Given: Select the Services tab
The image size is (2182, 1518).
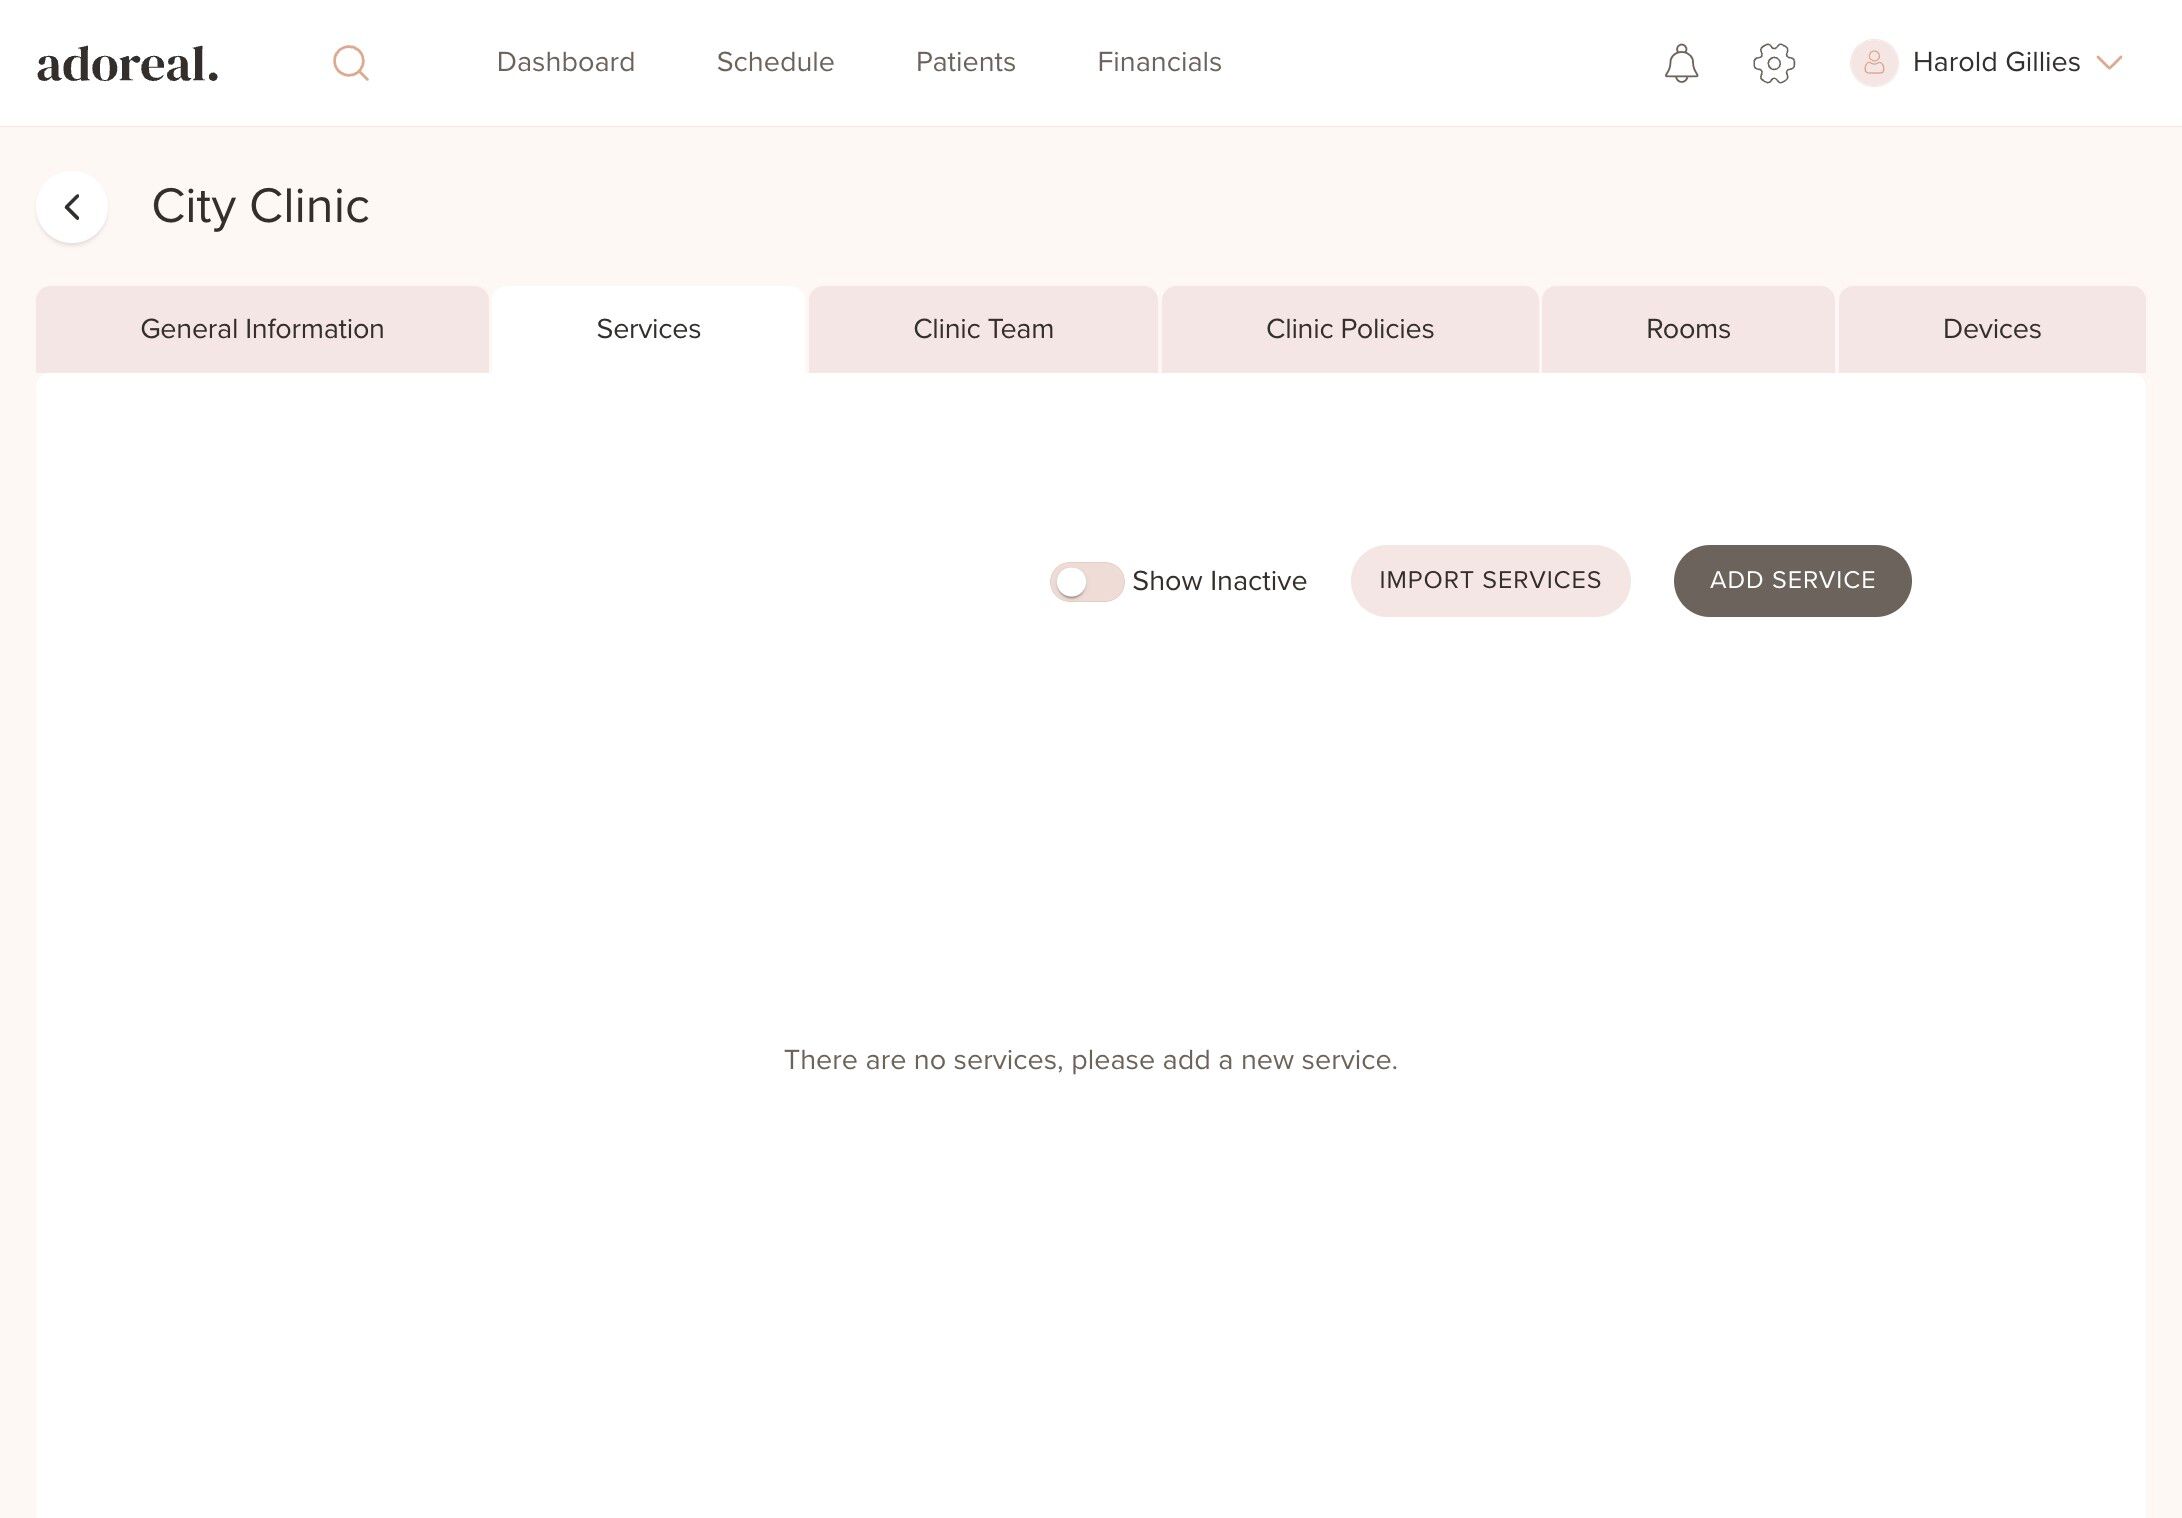Looking at the screenshot, I should pyautogui.click(x=648, y=329).
